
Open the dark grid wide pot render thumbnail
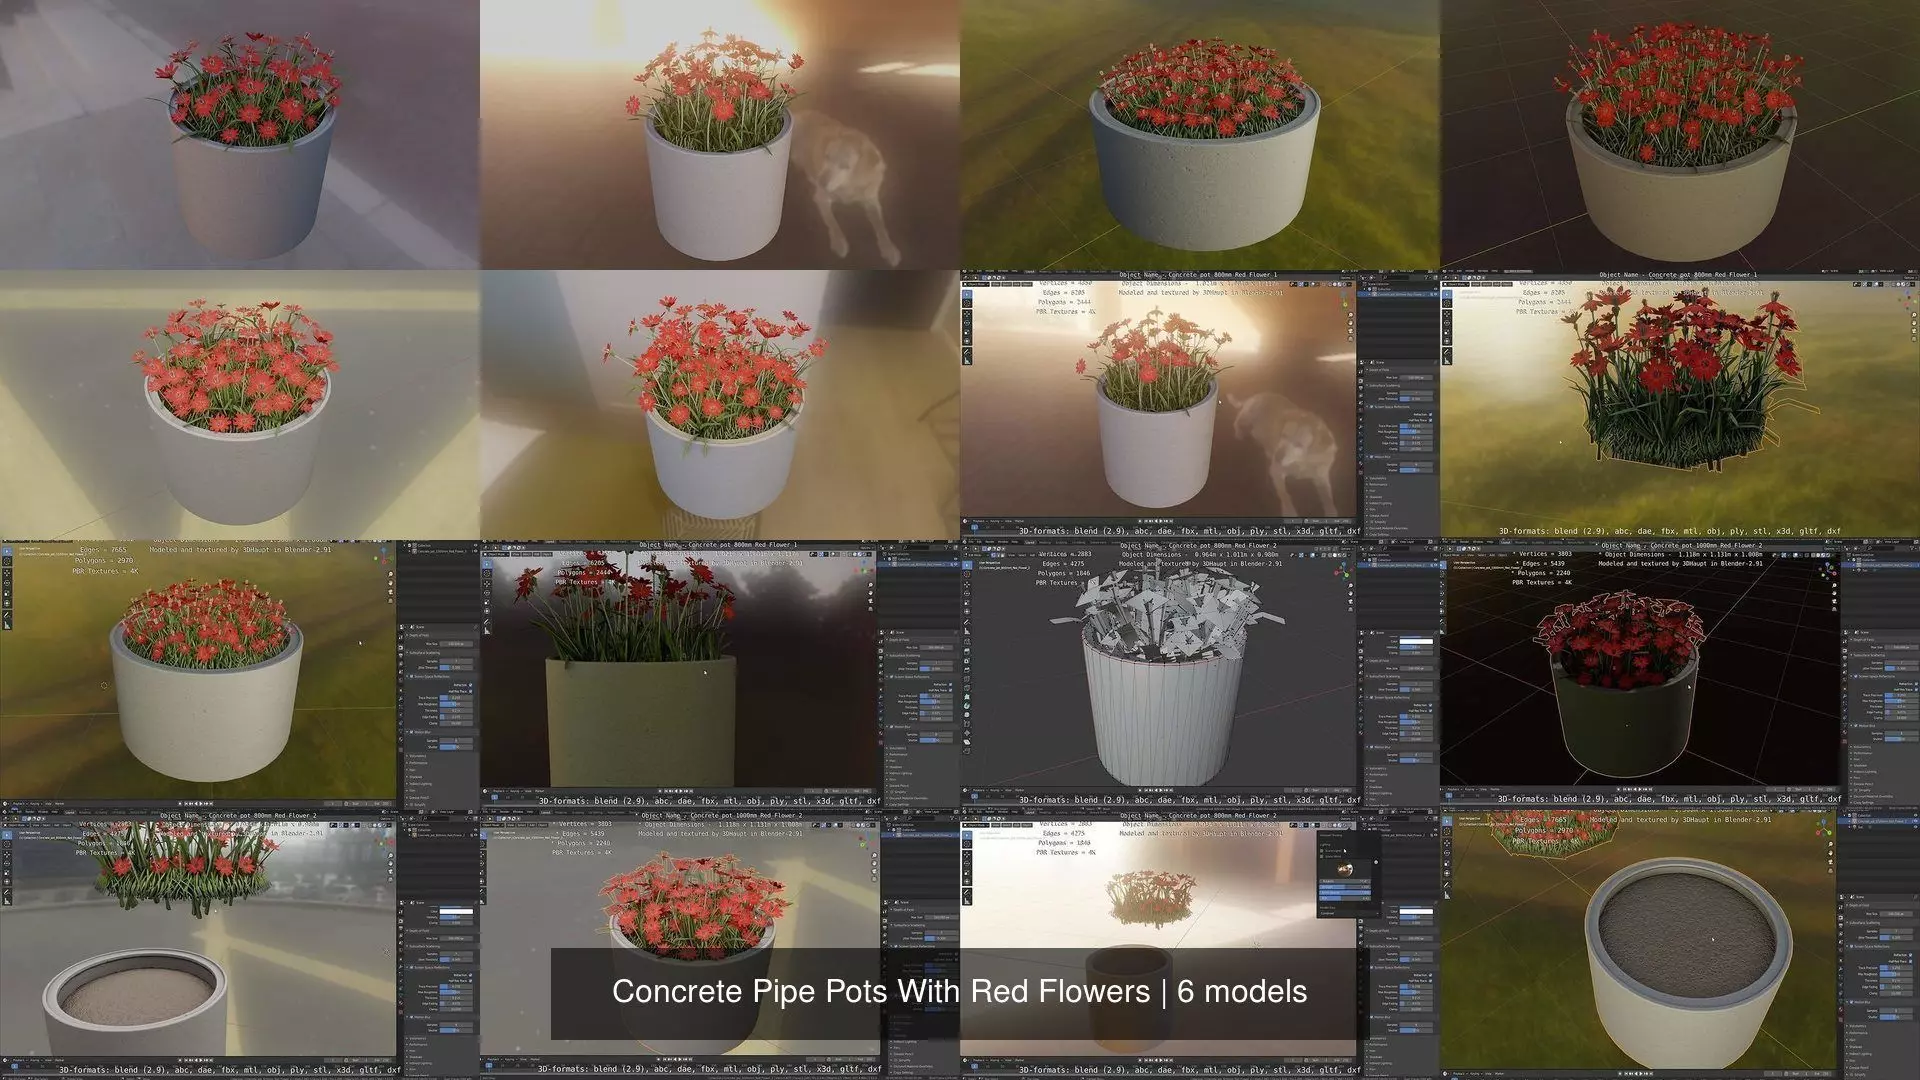click(x=1680, y=135)
